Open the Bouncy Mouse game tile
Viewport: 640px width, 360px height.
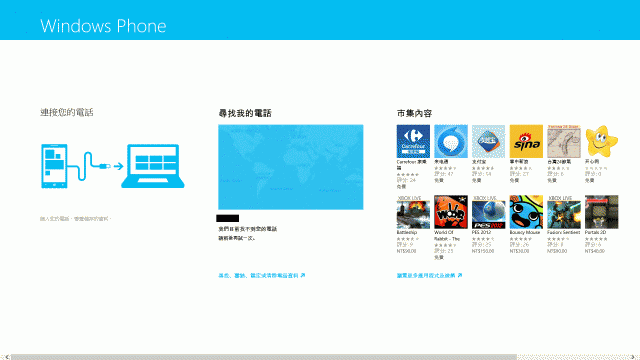526,212
